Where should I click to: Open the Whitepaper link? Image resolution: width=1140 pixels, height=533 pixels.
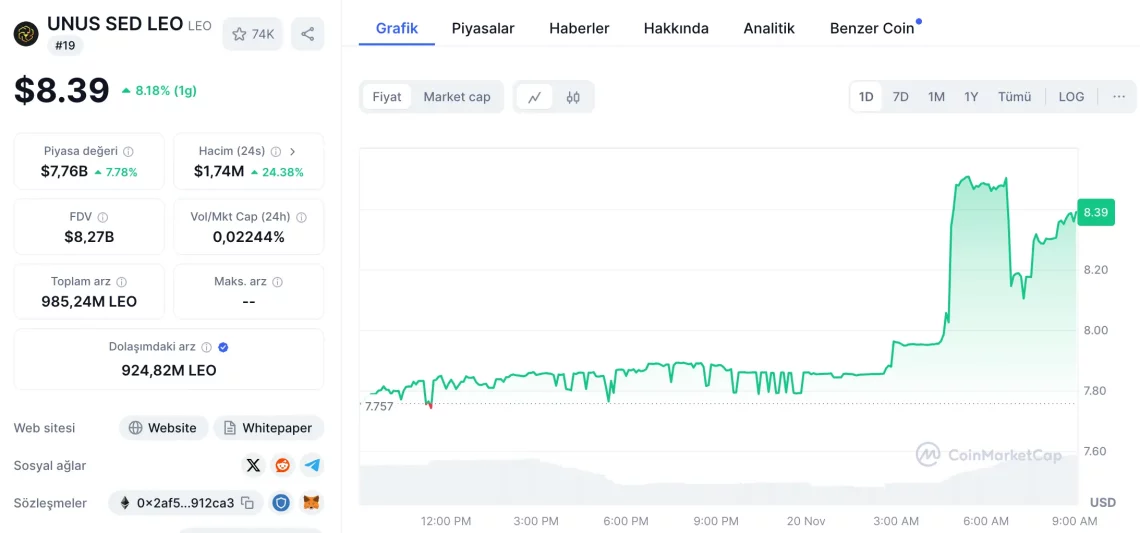tap(268, 428)
